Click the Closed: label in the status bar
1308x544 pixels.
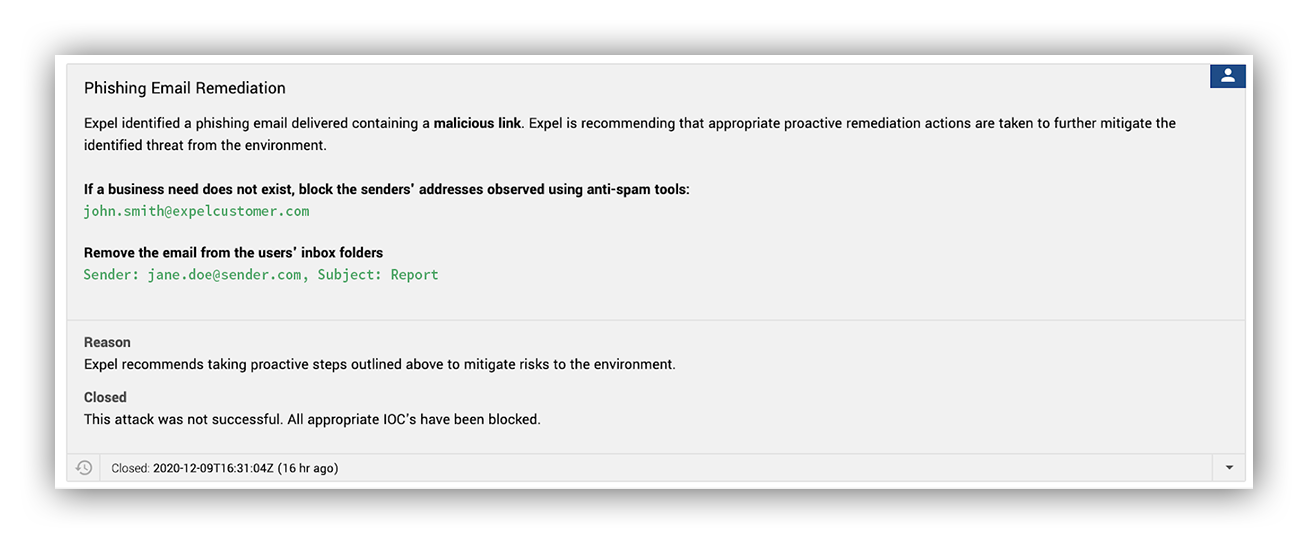tap(130, 468)
